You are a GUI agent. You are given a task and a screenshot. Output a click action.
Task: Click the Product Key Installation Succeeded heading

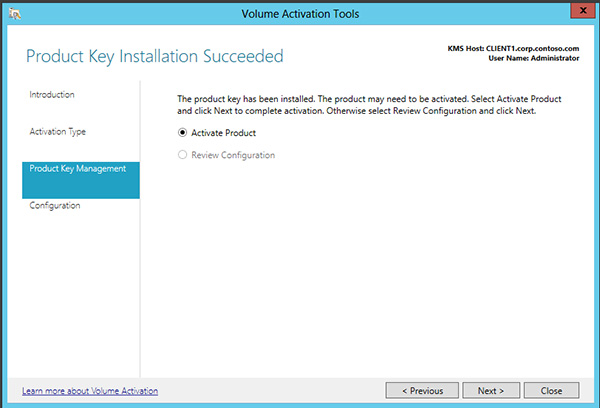pyautogui.click(x=154, y=56)
